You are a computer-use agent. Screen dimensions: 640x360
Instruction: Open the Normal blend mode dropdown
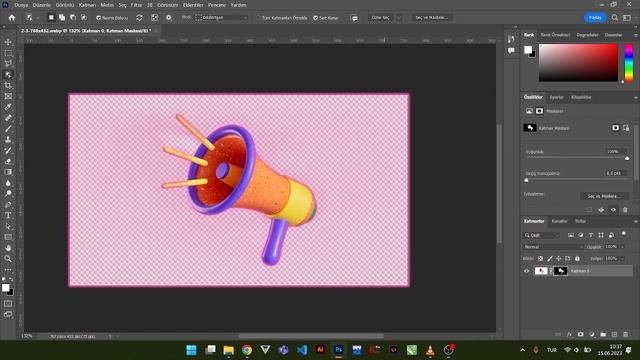(554, 247)
